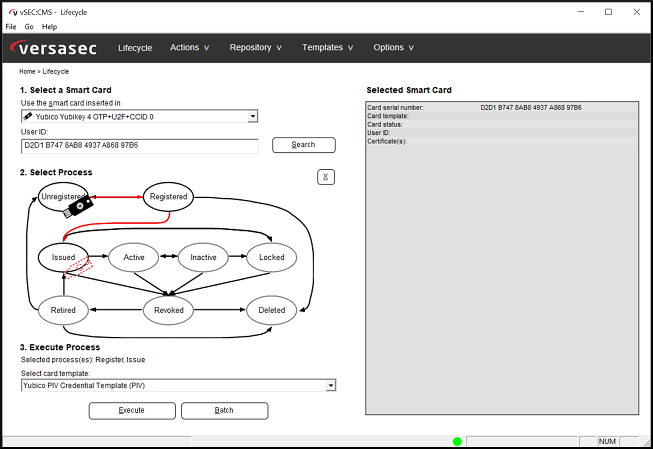Open the Repository navigation menu

[x=255, y=47]
